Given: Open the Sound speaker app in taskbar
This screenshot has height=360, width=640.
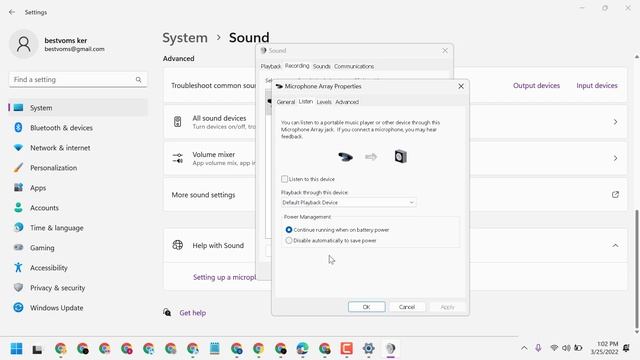Looking at the screenshot, I should [391, 349].
